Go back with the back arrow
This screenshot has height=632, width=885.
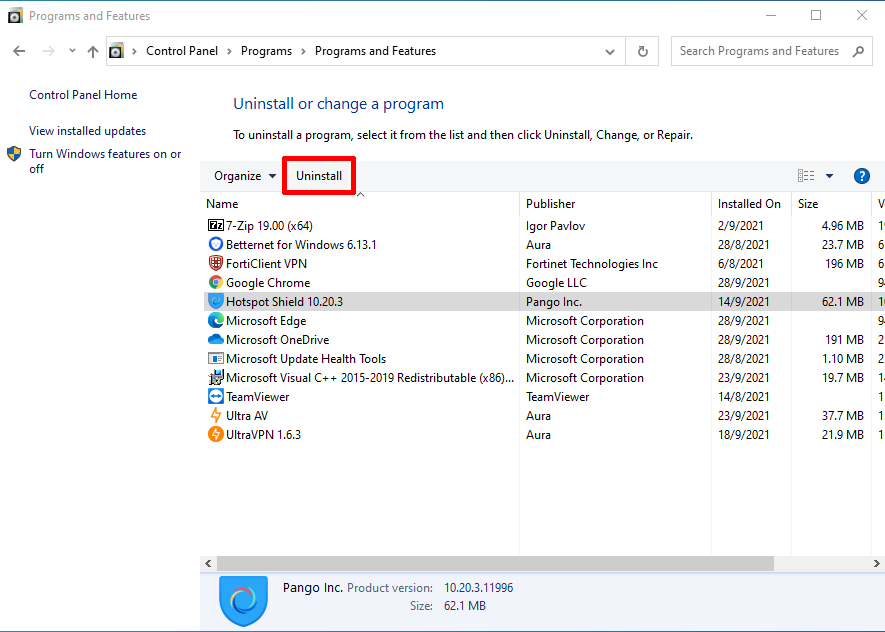pyautogui.click(x=19, y=51)
